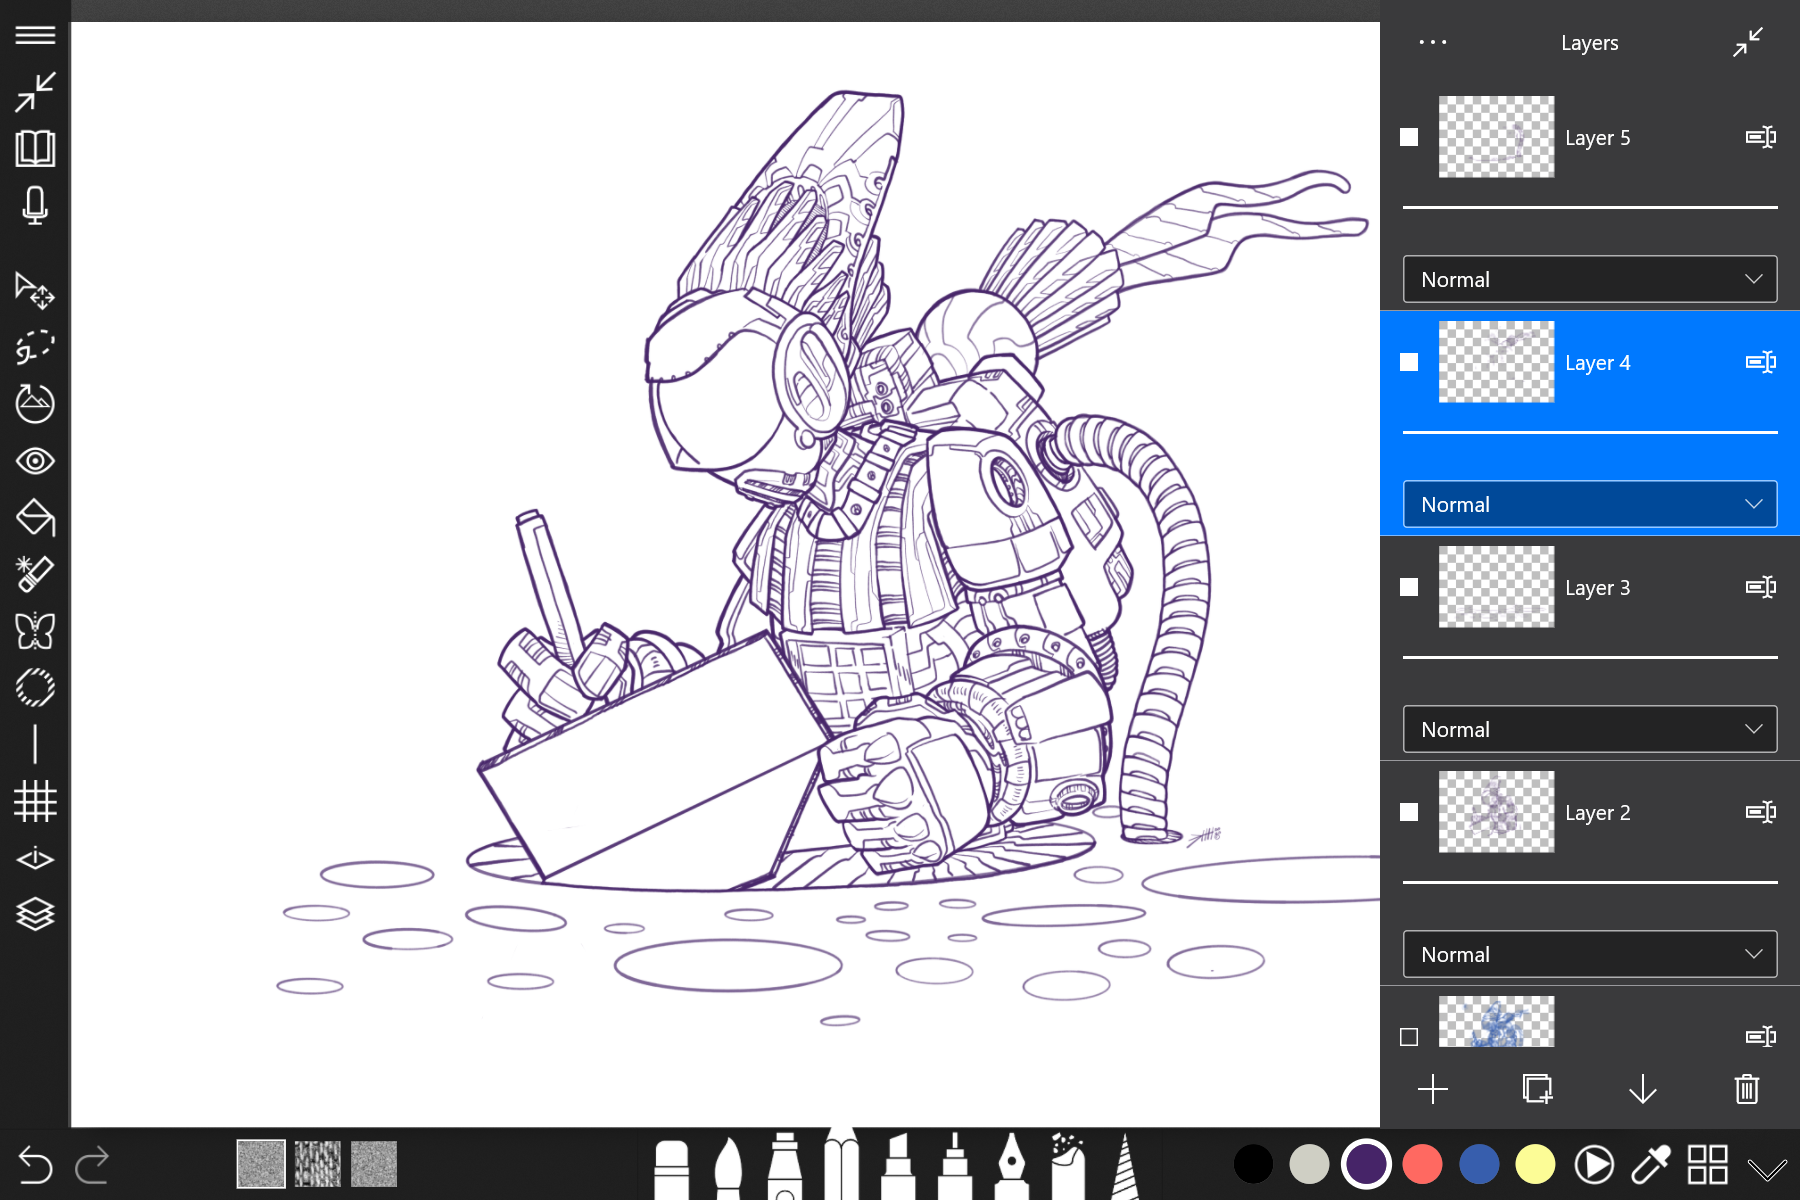Open Layer 4 rename and settings icon
Viewport: 1800px width, 1200px height.
click(1760, 362)
